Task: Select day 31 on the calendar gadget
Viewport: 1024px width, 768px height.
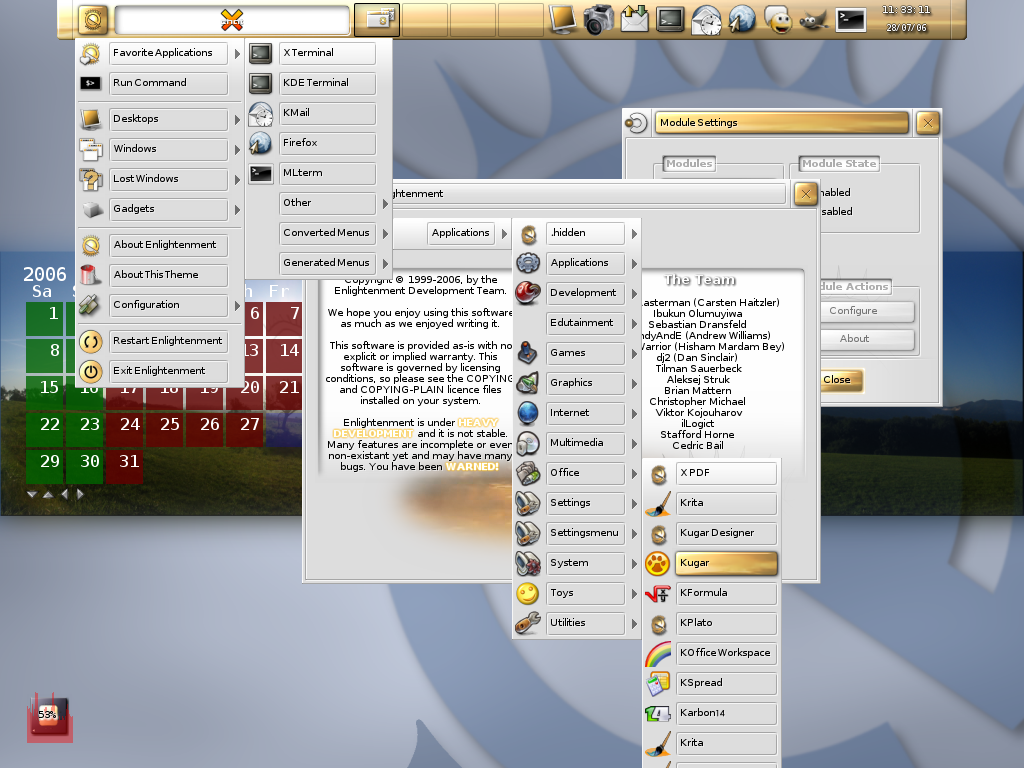Action: pos(129,462)
